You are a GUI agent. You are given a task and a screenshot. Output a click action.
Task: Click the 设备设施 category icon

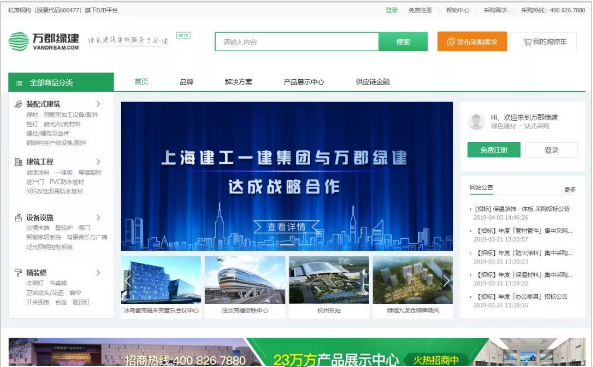pyautogui.click(x=18, y=218)
